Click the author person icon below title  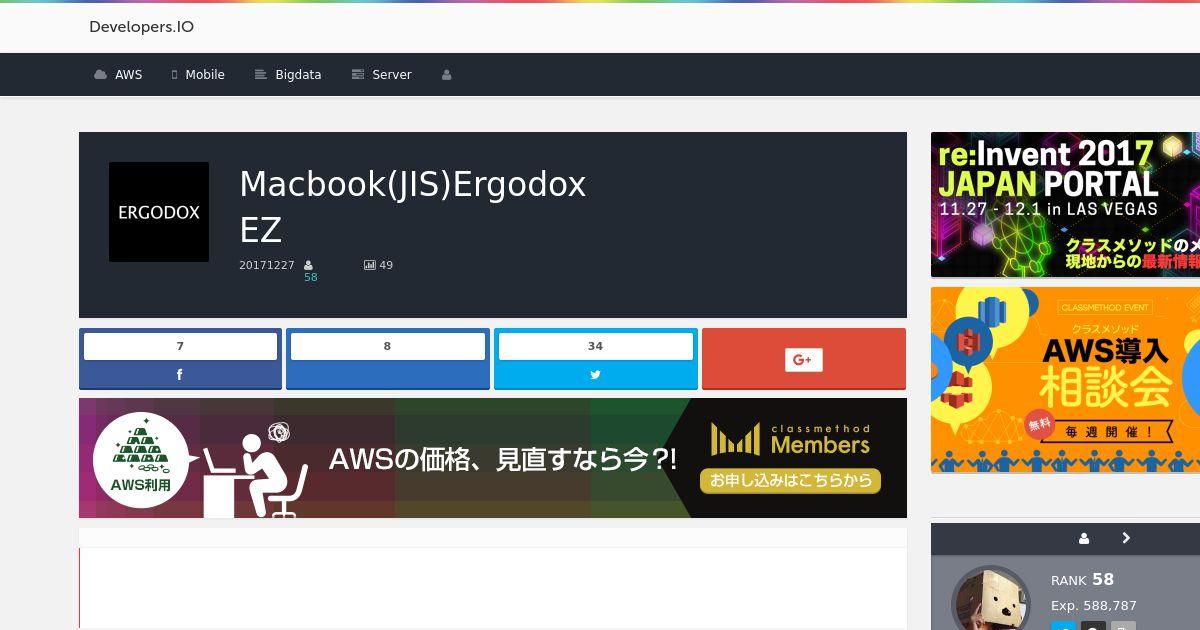tap(309, 265)
